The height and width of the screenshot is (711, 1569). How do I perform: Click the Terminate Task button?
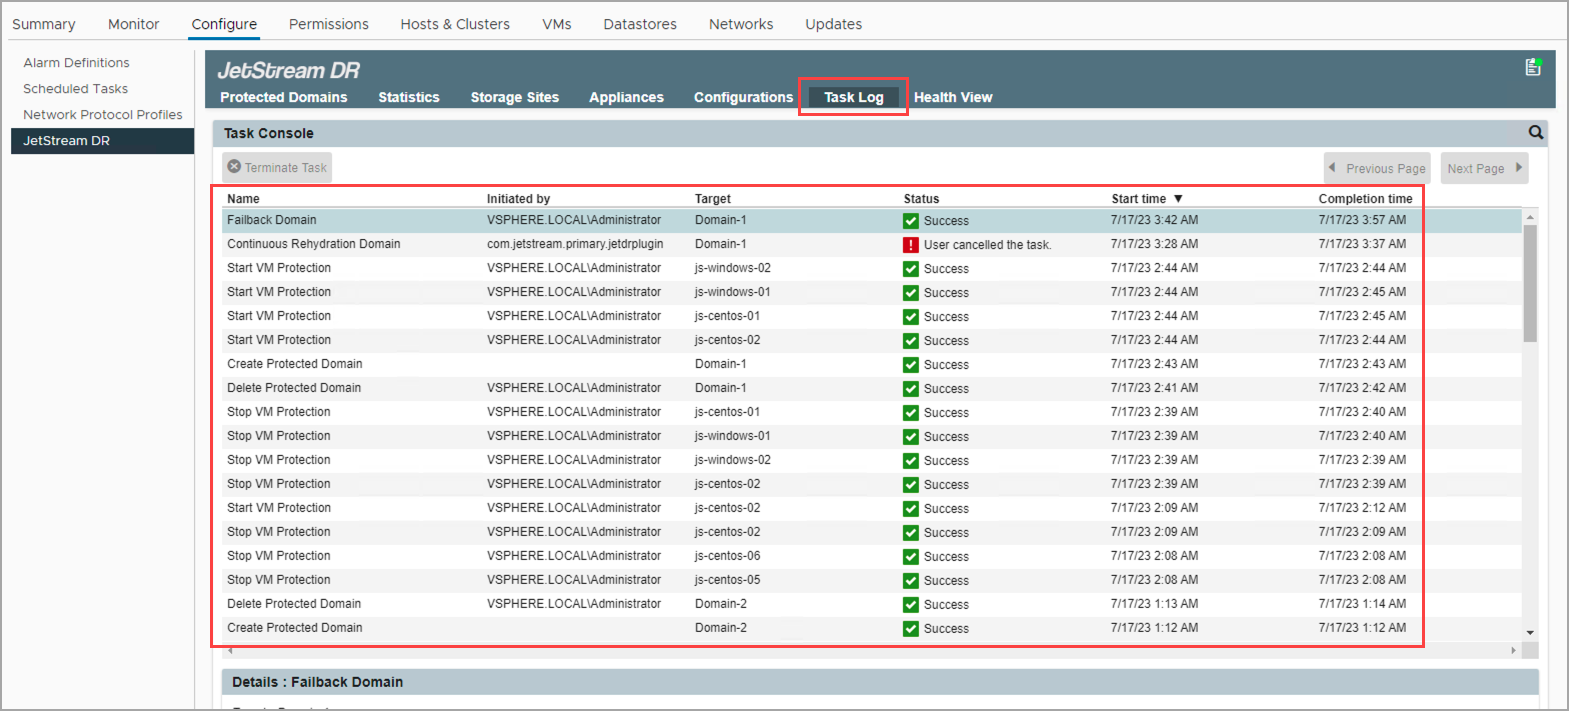pyautogui.click(x=277, y=168)
